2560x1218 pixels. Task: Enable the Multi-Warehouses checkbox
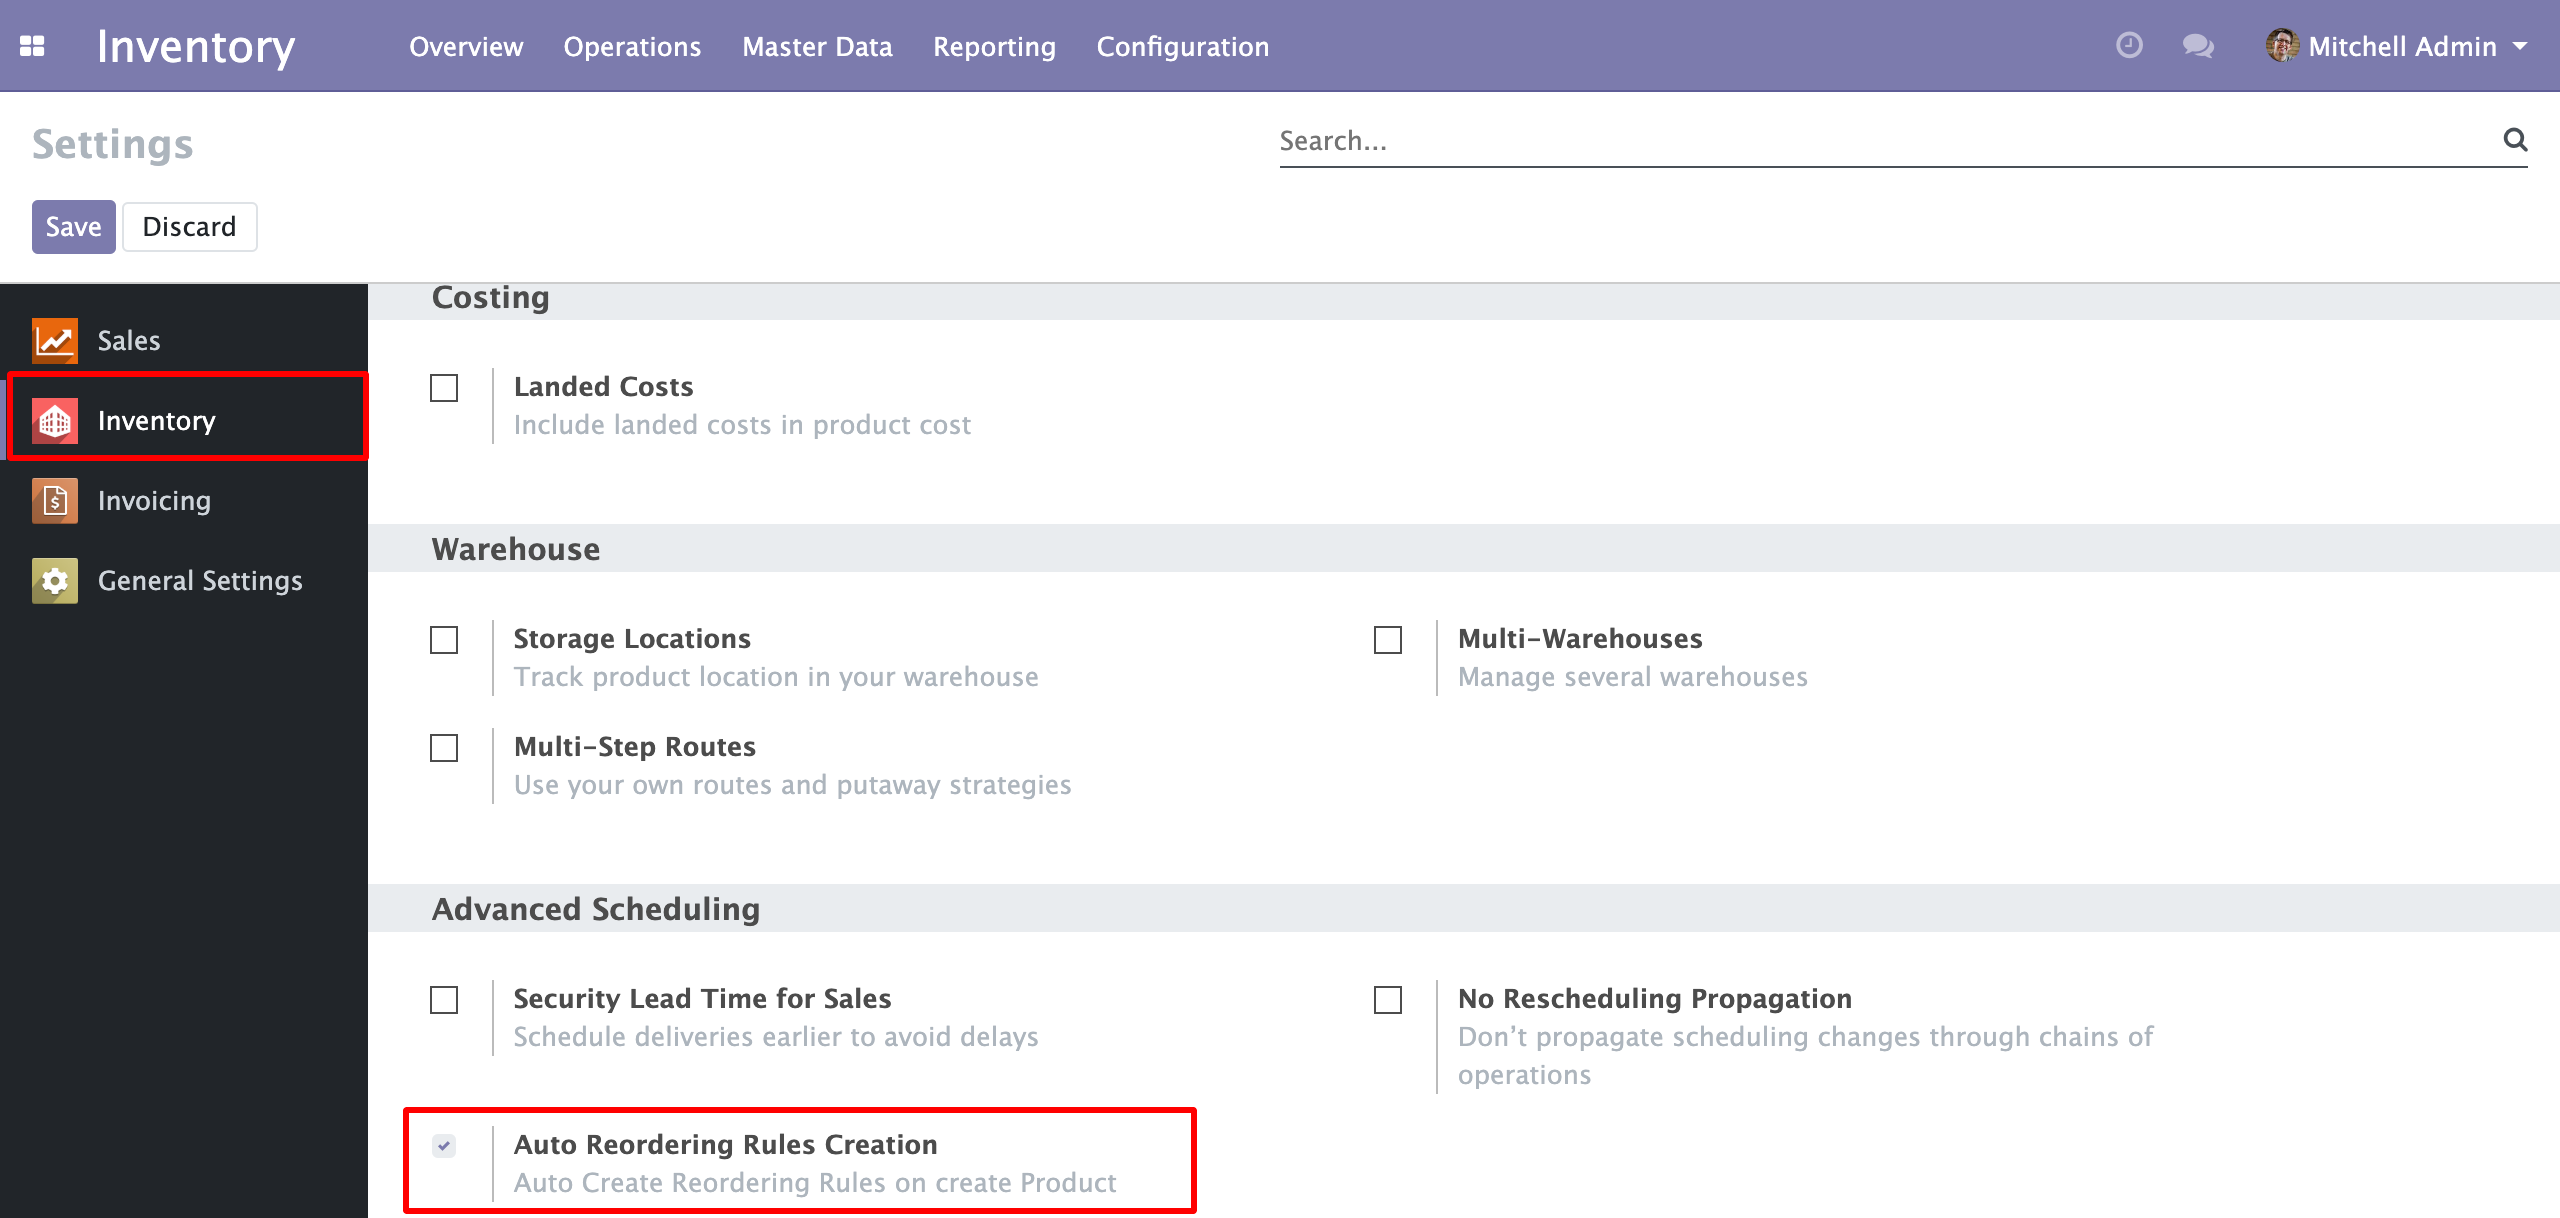click(1388, 640)
